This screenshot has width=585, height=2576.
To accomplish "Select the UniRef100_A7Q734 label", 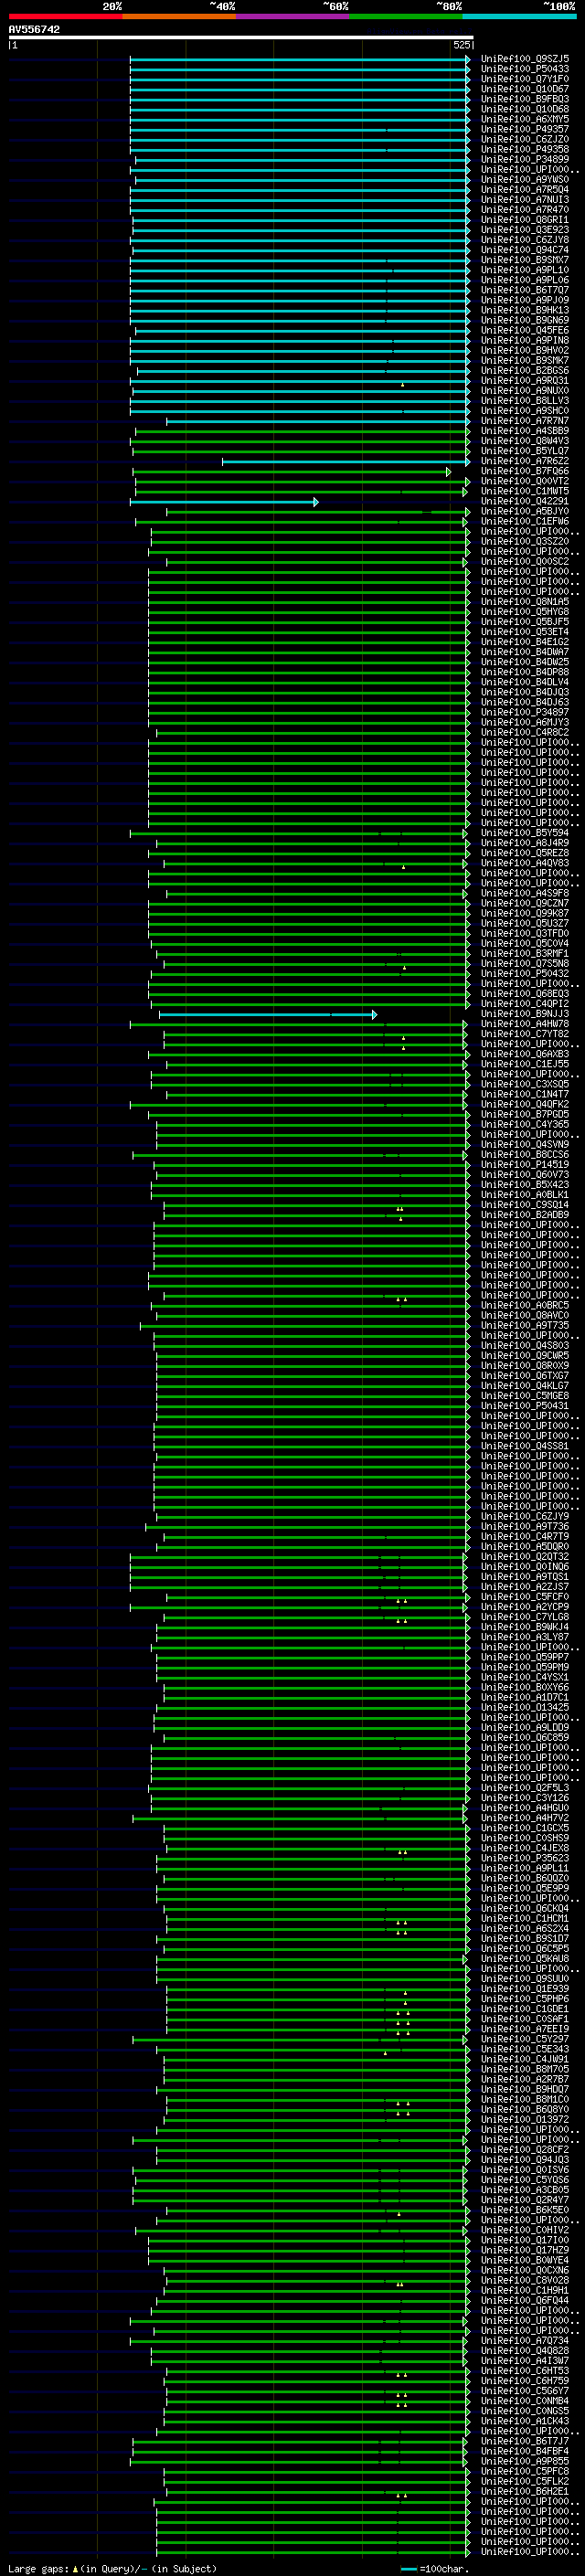I will (x=525, y=2341).
